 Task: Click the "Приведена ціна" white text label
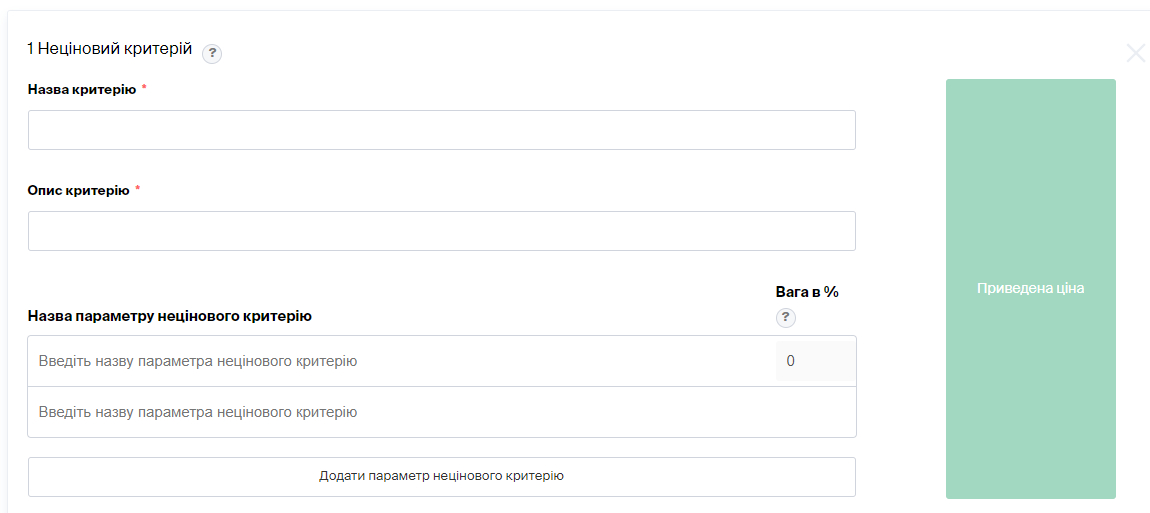[1030, 288]
